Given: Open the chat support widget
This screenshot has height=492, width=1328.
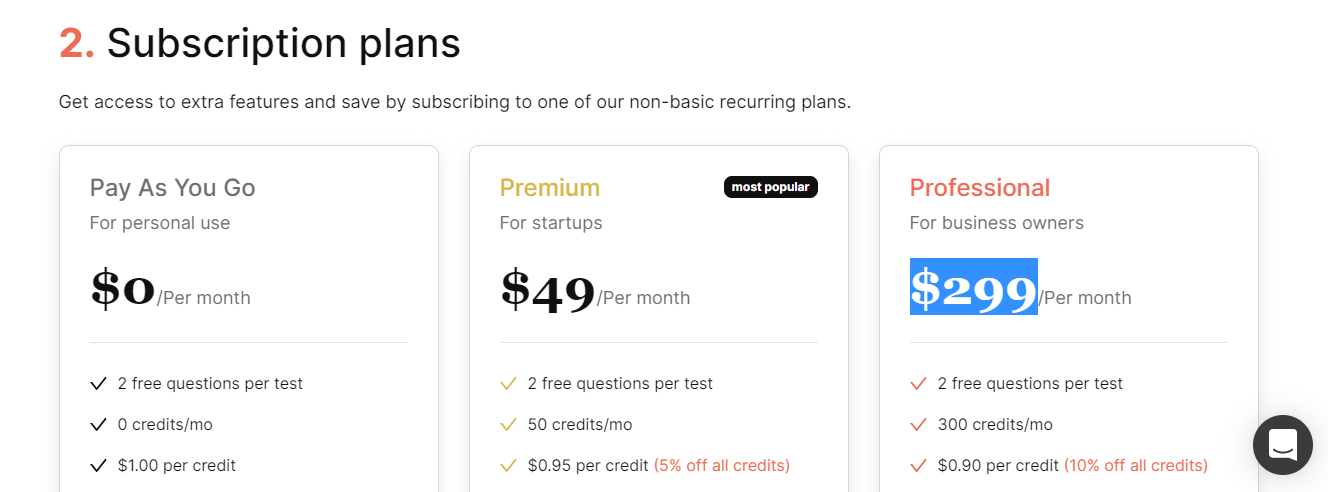Looking at the screenshot, I should [x=1283, y=444].
